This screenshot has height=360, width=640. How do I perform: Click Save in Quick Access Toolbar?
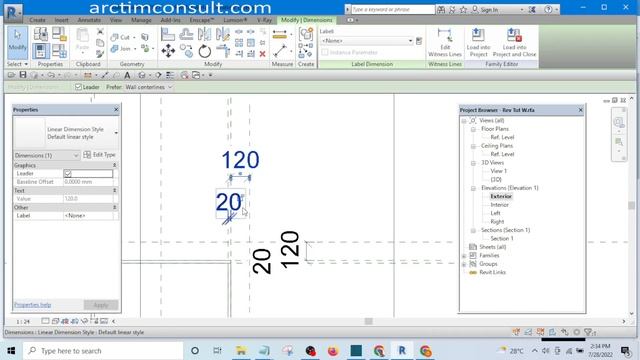[x=23, y=75]
